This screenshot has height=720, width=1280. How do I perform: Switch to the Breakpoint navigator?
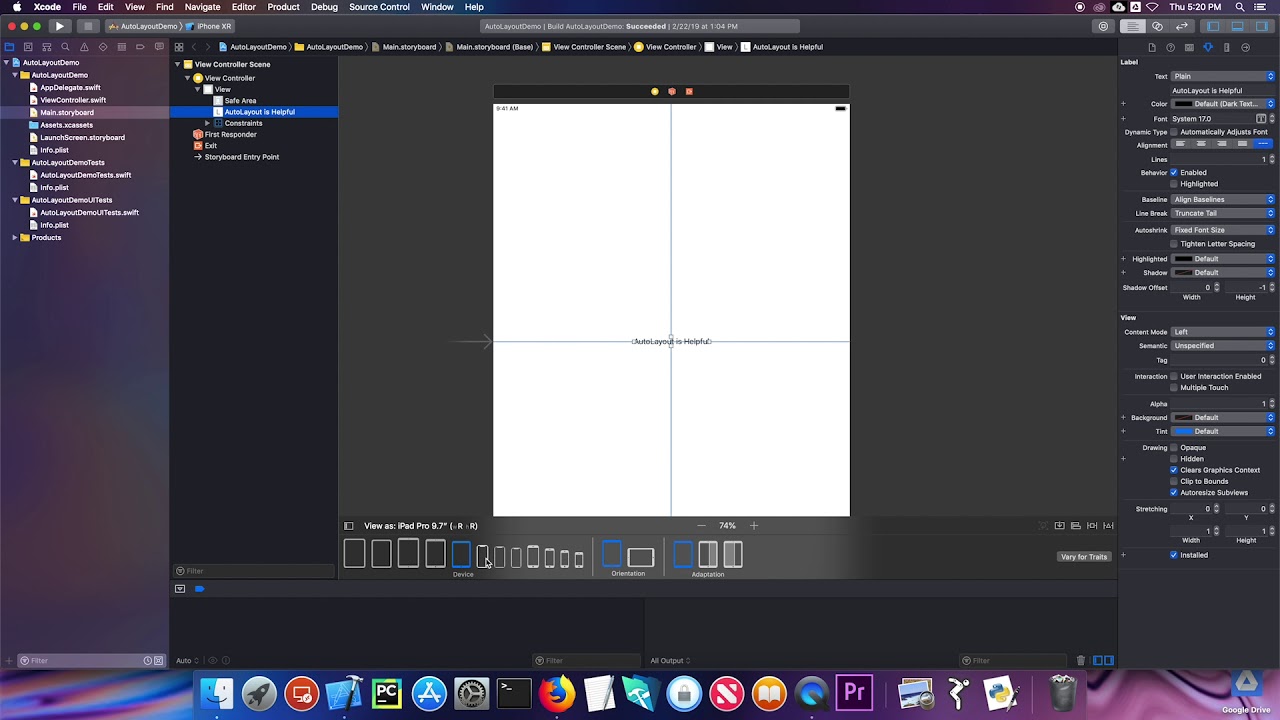(x=140, y=47)
